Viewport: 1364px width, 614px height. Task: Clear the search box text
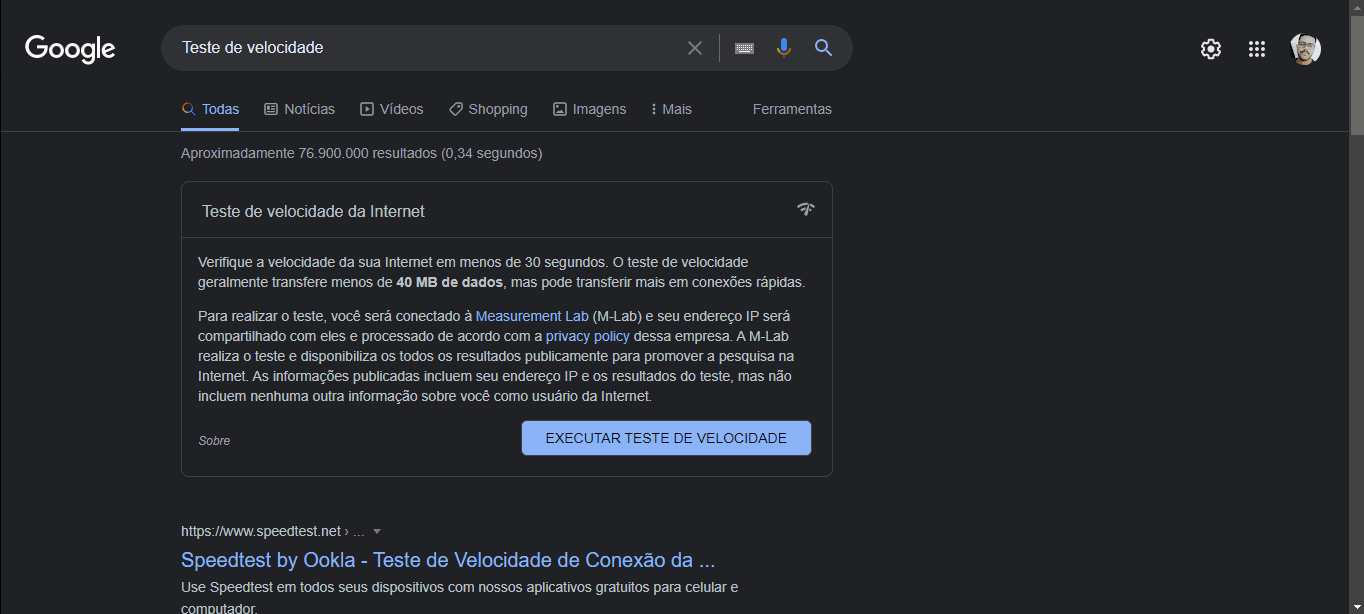click(x=695, y=48)
